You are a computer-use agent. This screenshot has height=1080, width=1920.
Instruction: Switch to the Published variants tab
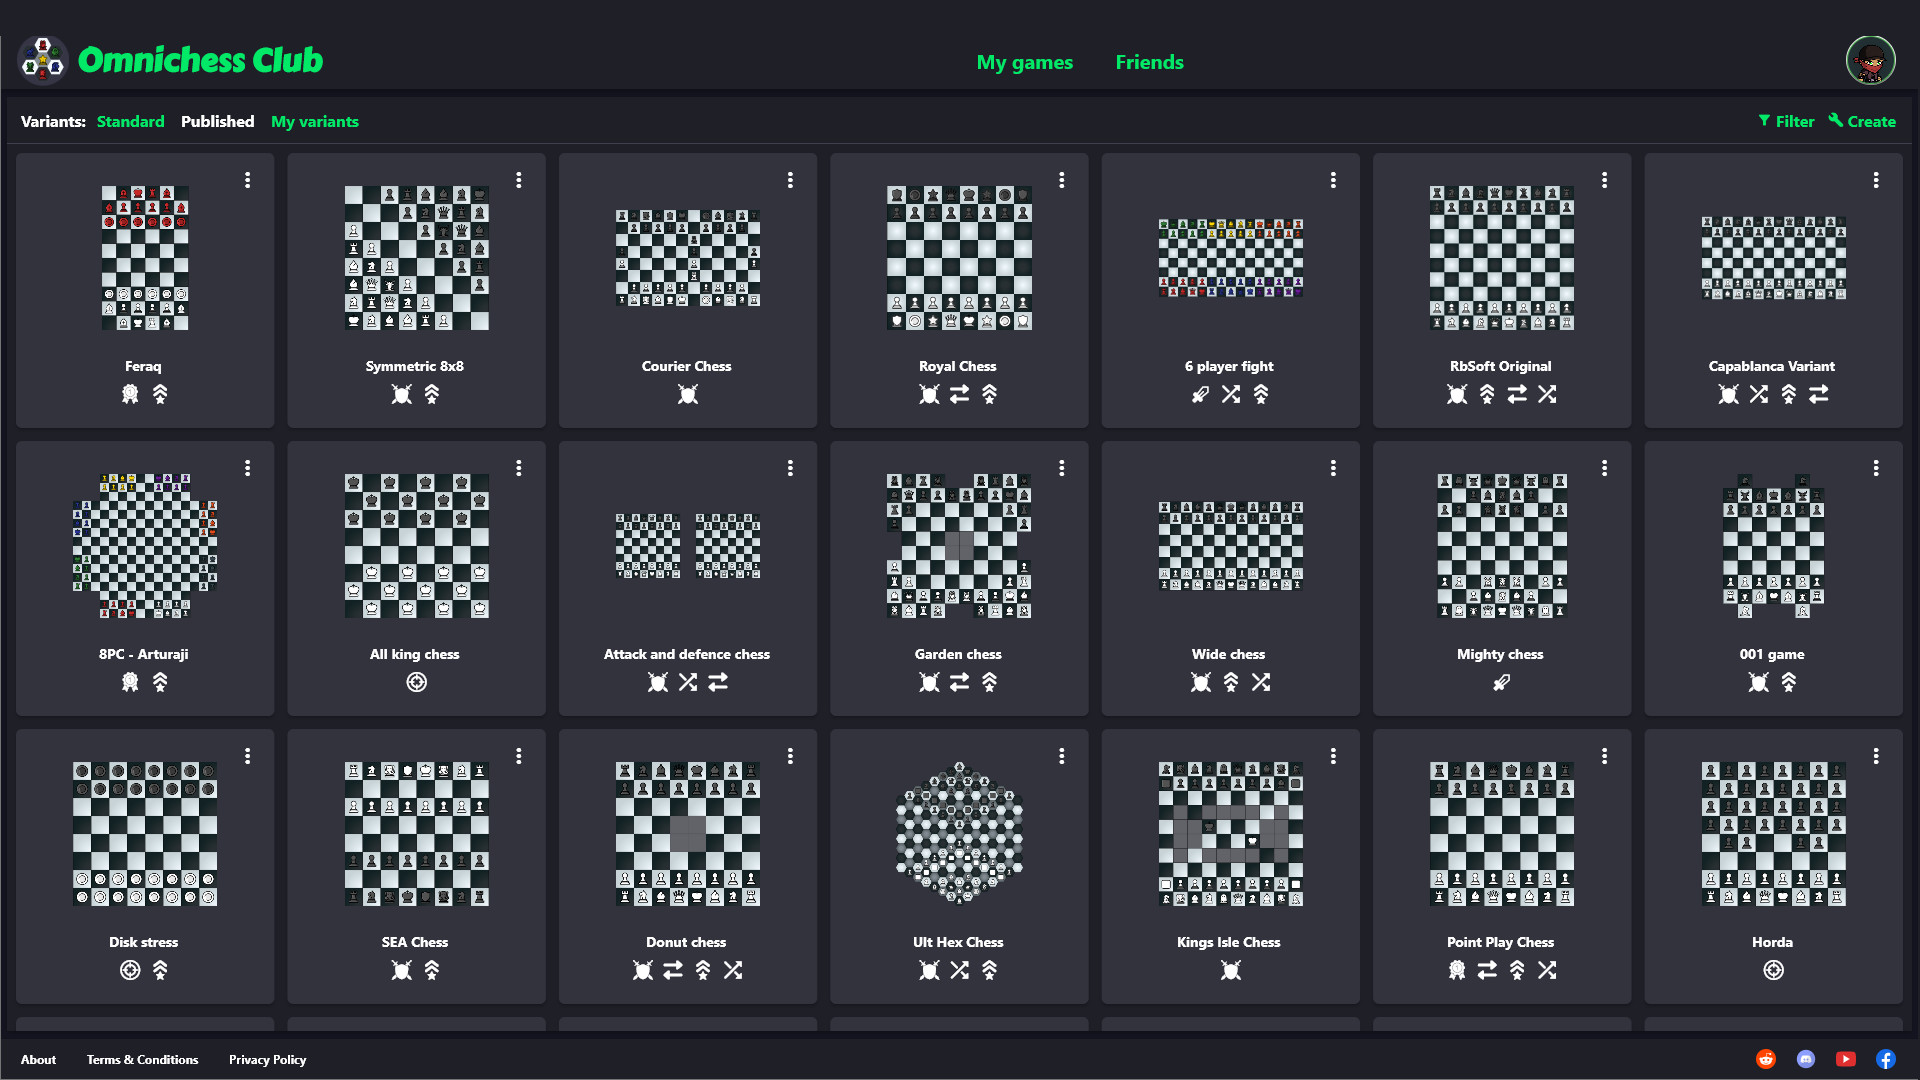click(218, 121)
